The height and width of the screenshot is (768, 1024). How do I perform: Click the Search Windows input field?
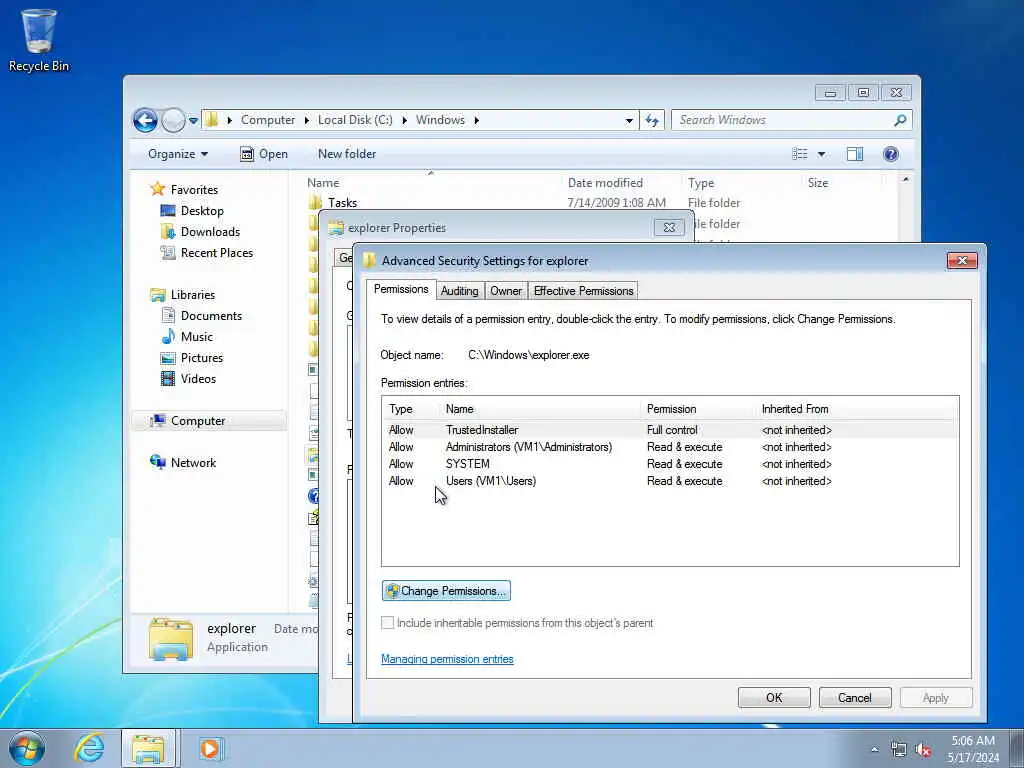(x=784, y=120)
